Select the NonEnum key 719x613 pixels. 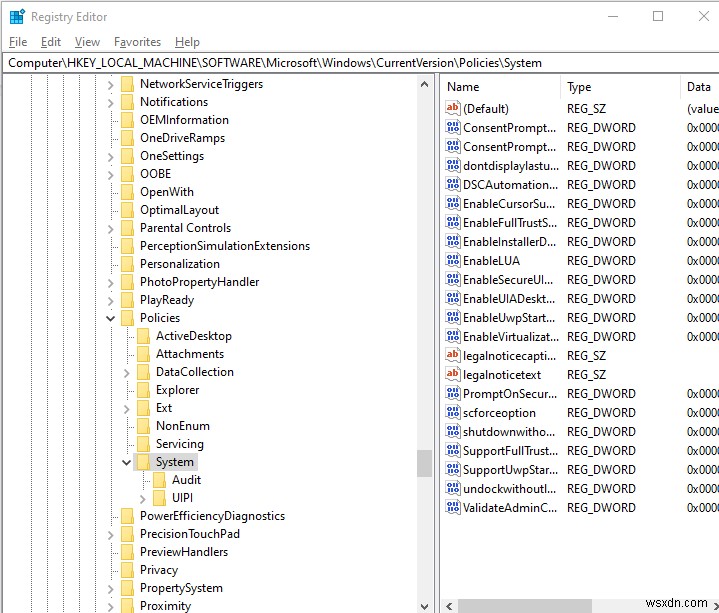pos(183,425)
